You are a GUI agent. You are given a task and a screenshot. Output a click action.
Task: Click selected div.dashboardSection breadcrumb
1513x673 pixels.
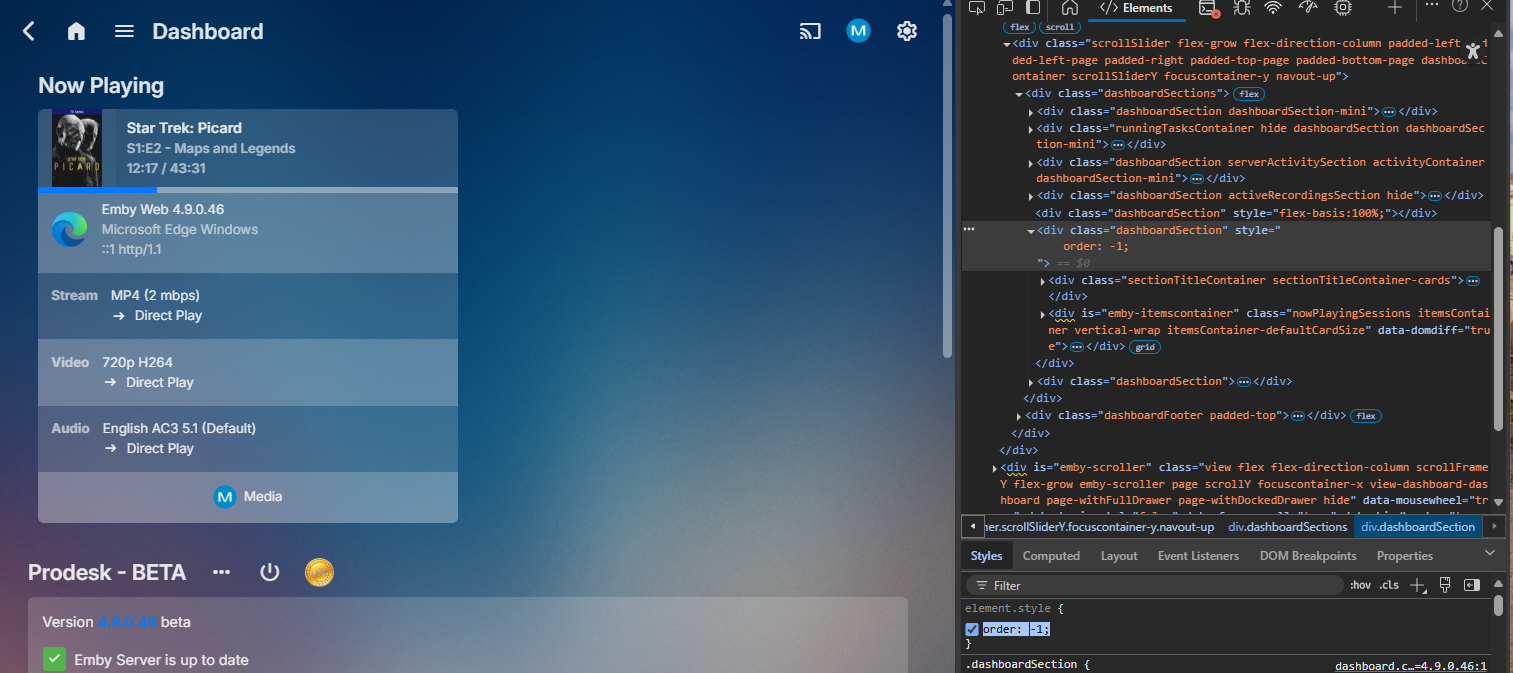coord(1418,527)
